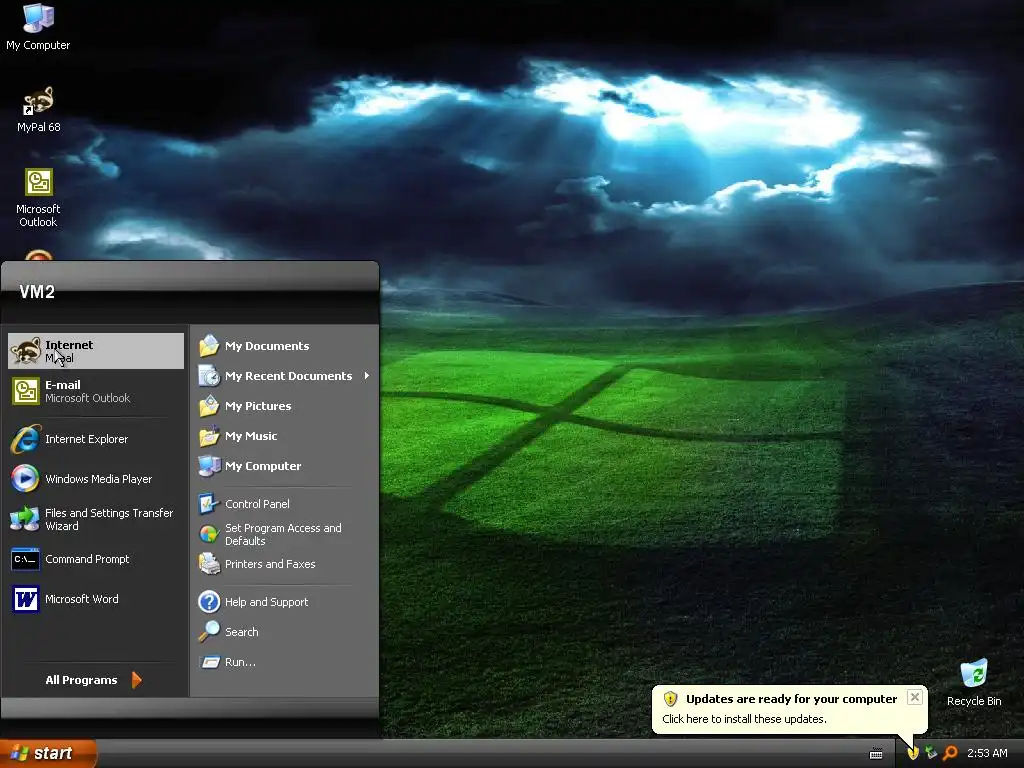The width and height of the screenshot is (1024, 768).
Task: Click the green start button
Action: [48, 754]
